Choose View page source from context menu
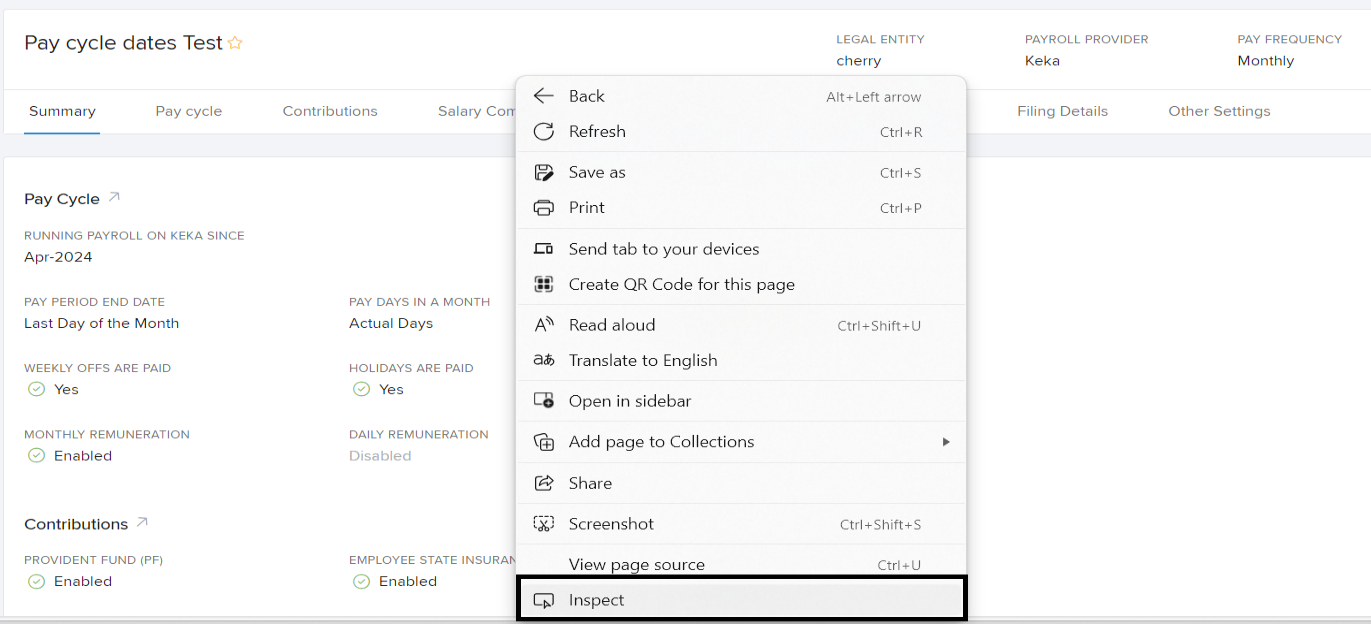The width and height of the screenshot is (1371, 624). click(x=636, y=564)
